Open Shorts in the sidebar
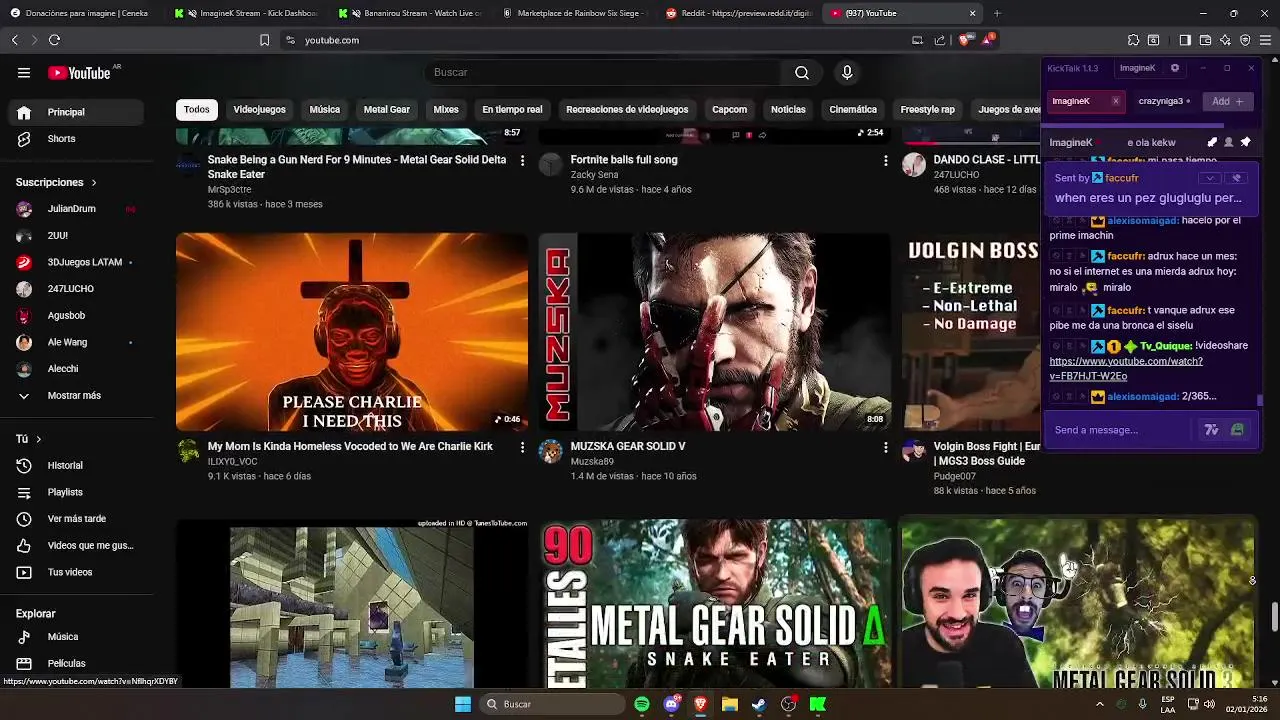The image size is (1280, 720). 76,139
